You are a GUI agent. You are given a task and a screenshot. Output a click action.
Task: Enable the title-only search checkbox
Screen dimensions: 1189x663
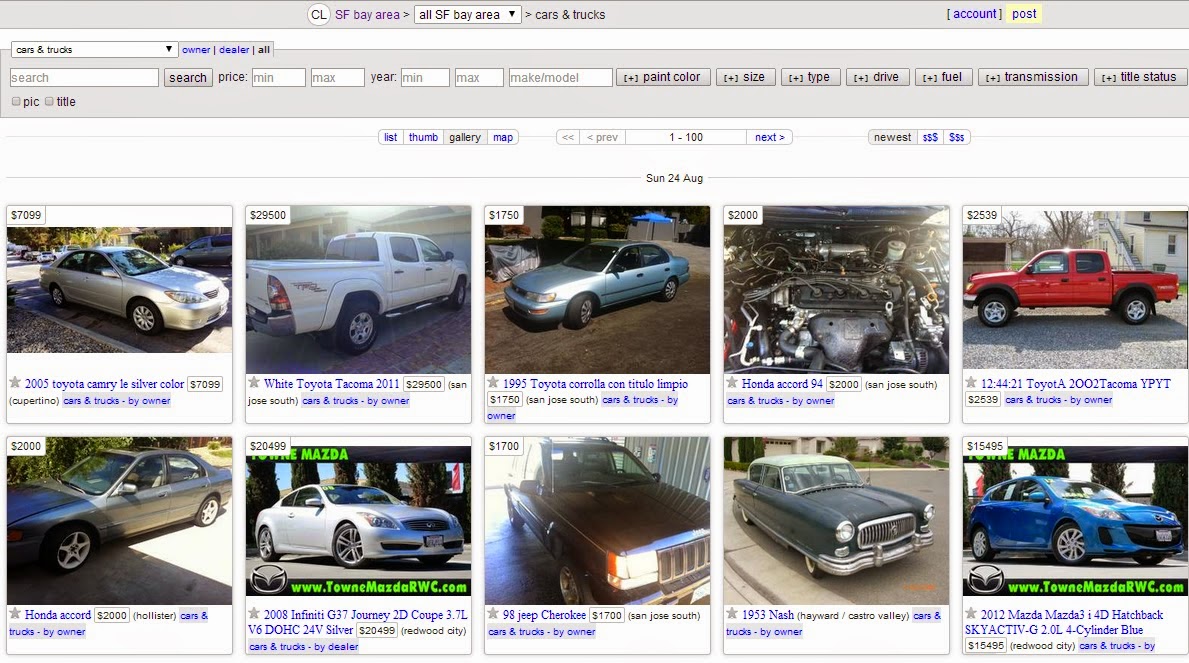click(49, 101)
